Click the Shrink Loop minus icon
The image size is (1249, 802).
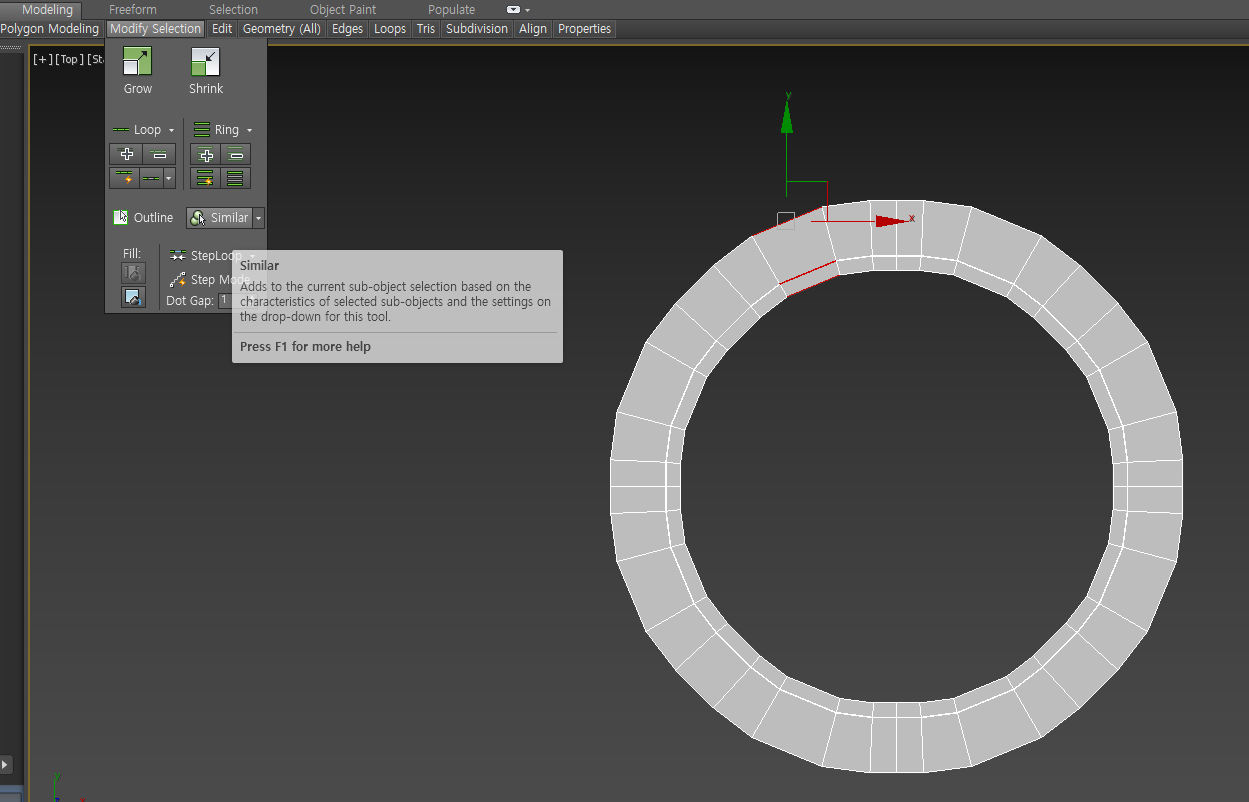coord(159,154)
